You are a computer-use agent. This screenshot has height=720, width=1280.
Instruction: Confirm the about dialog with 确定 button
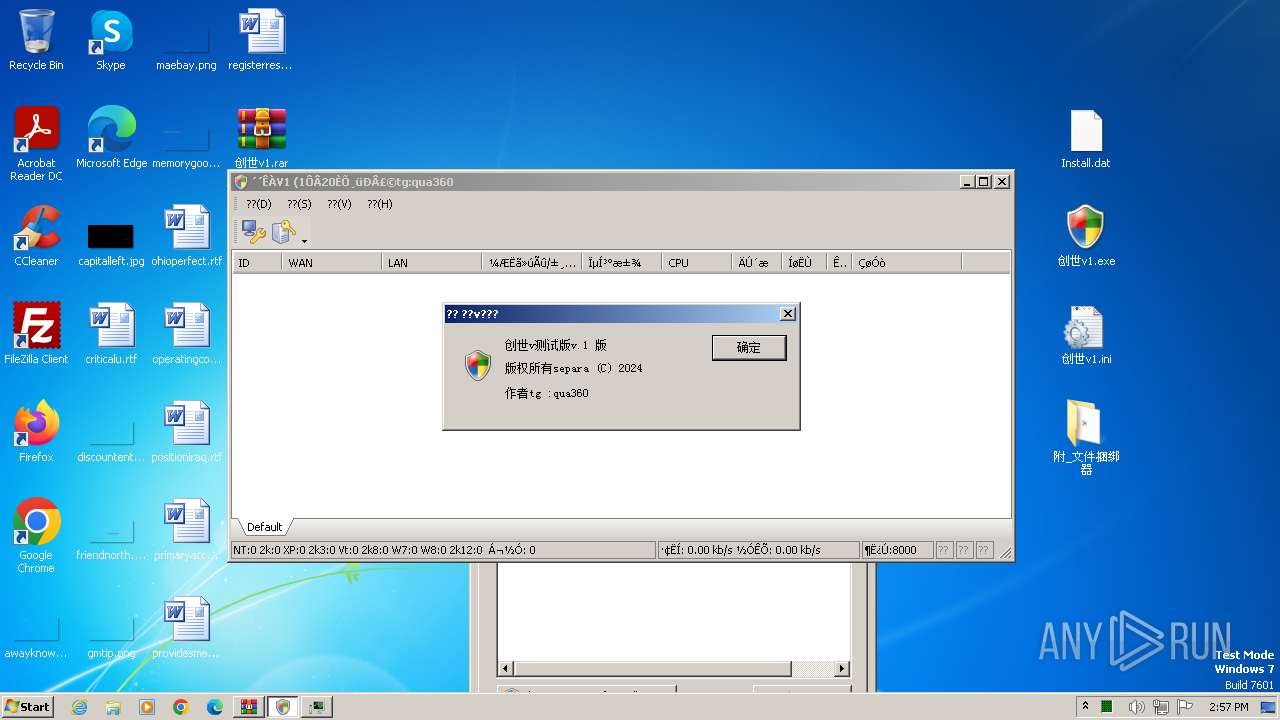749,347
